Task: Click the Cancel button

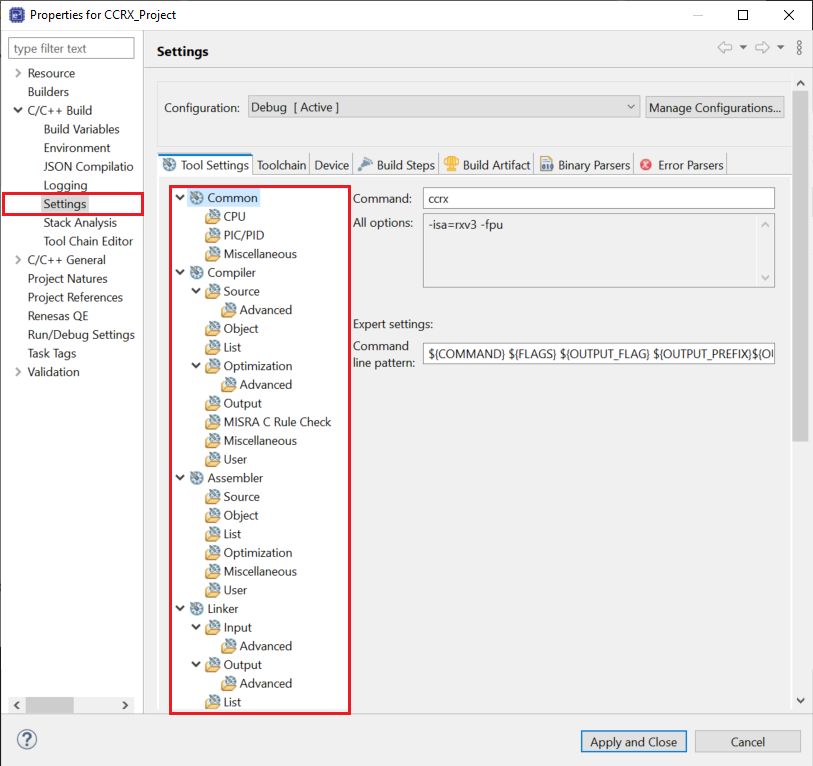Action: click(747, 742)
